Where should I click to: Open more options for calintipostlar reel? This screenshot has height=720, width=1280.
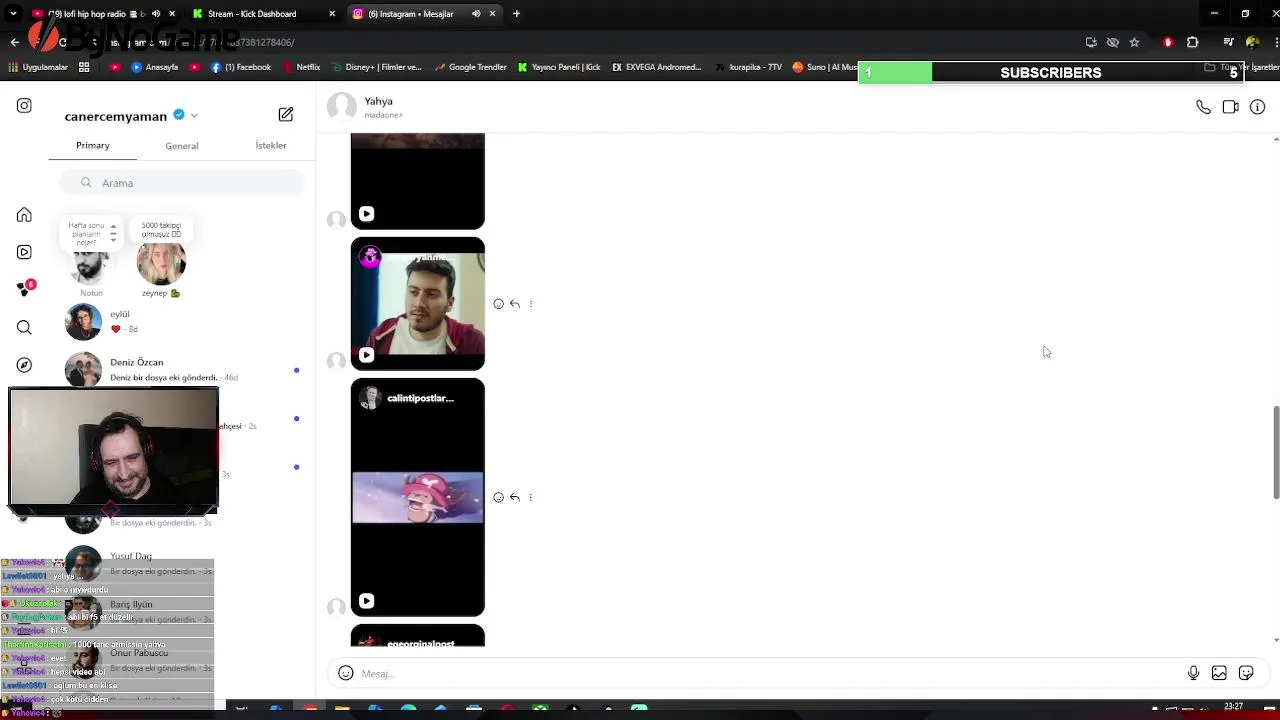click(530, 497)
